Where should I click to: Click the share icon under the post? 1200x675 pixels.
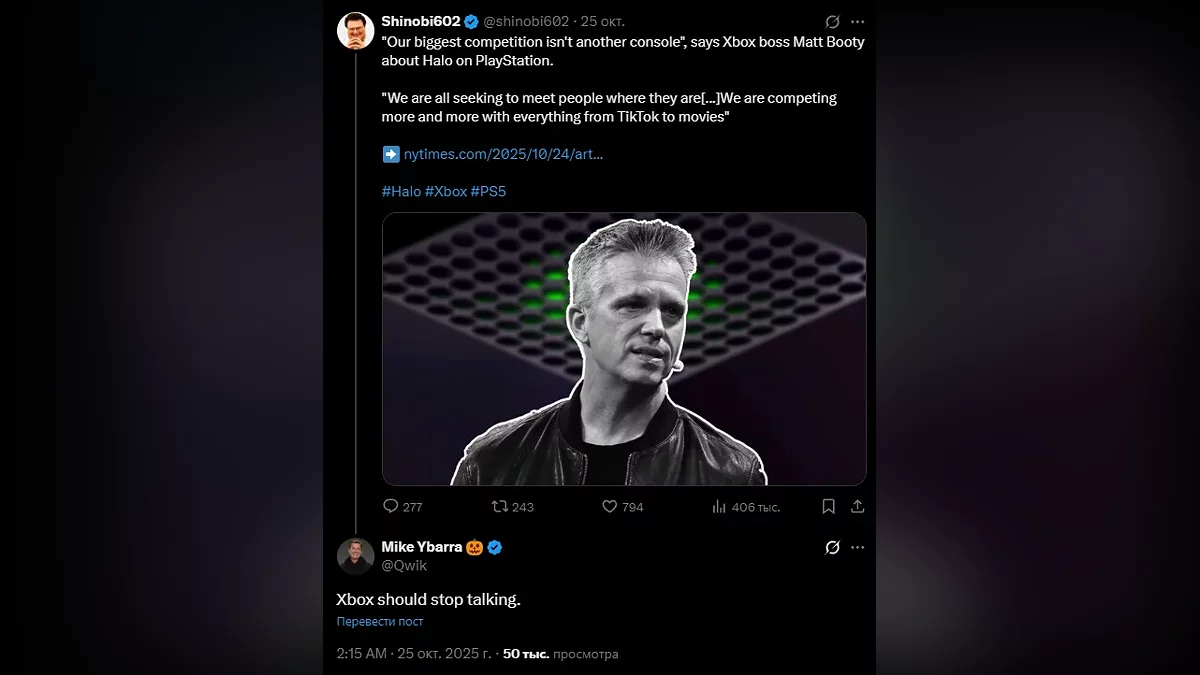point(857,507)
